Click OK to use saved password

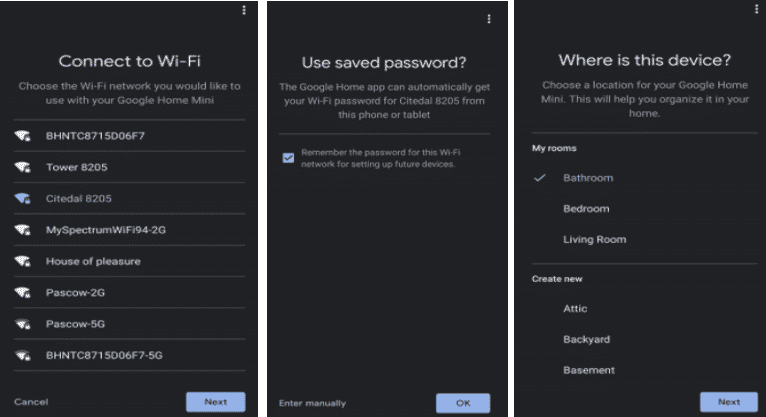(463, 403)
